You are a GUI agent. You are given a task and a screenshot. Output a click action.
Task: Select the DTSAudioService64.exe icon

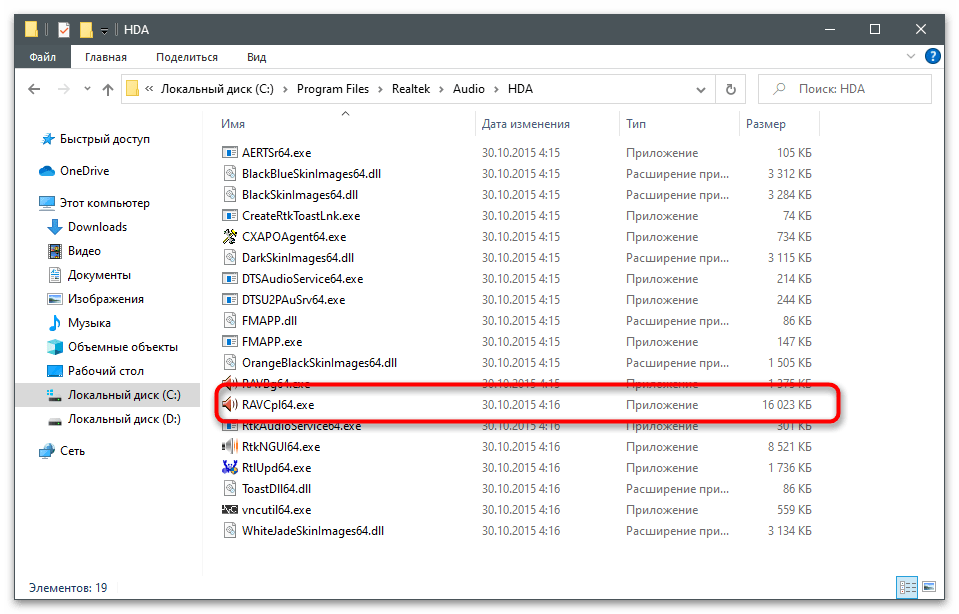tap(229, 279)
